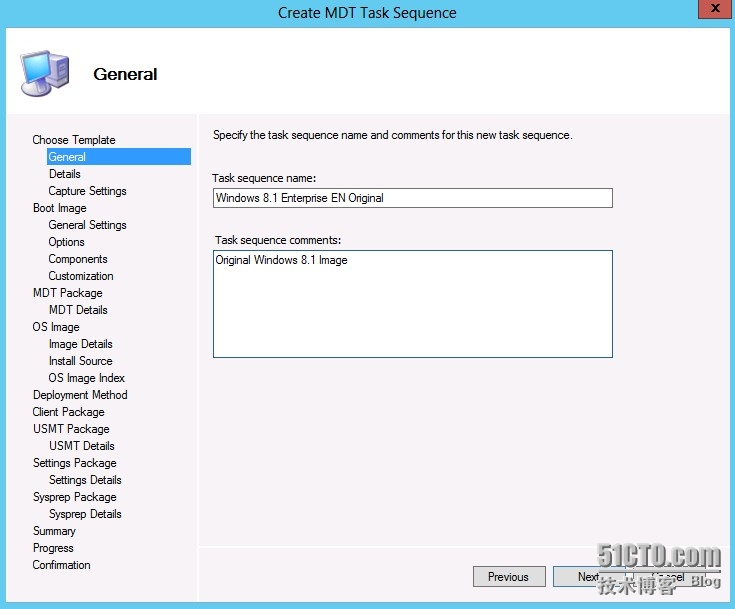Go to the Install Source step
The width and height of the screenshot is (735, 609).
click(x=81, y=361)
